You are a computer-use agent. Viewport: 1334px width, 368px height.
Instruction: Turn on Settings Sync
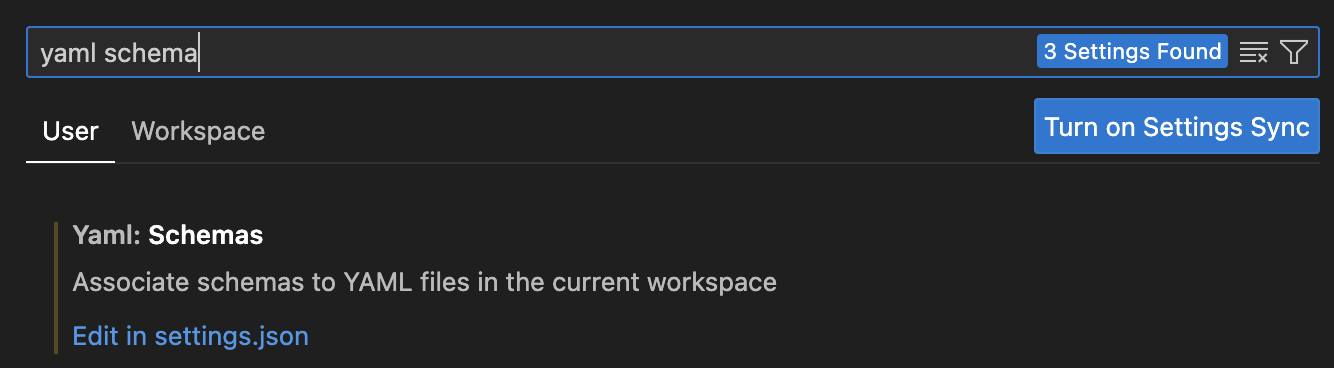[1177, 127]
